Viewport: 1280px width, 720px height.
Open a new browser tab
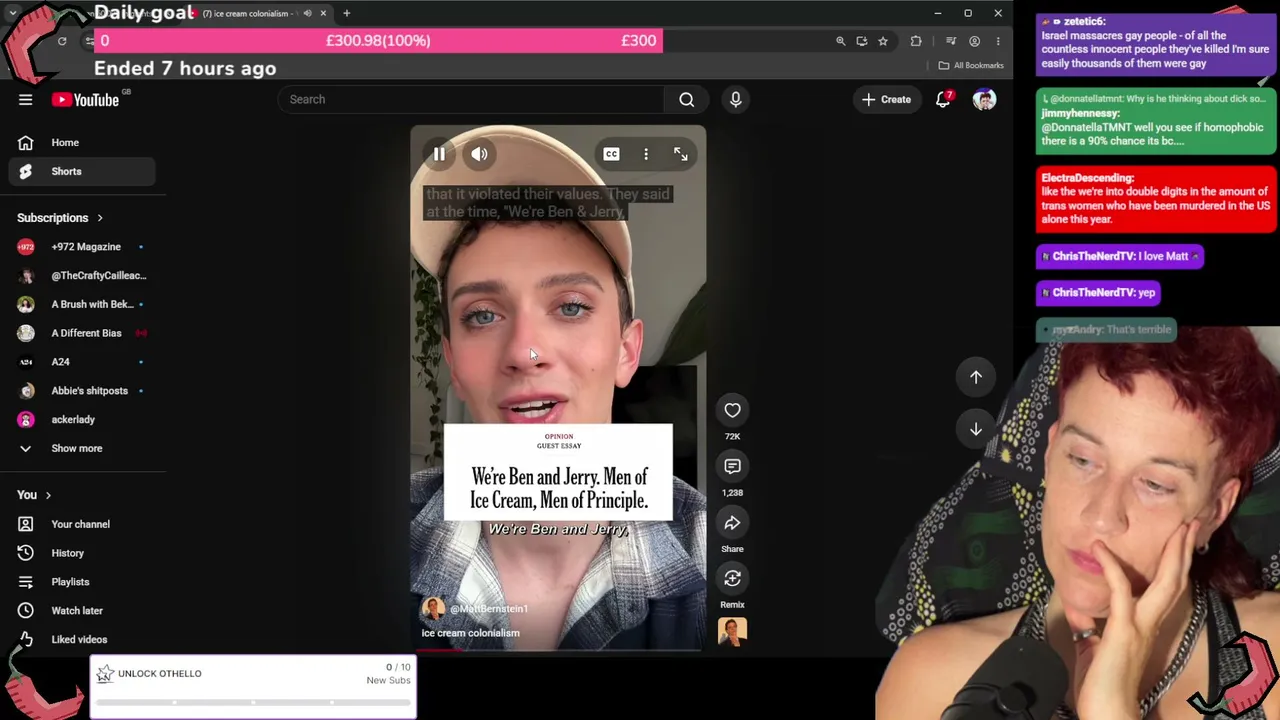[346, 13]
